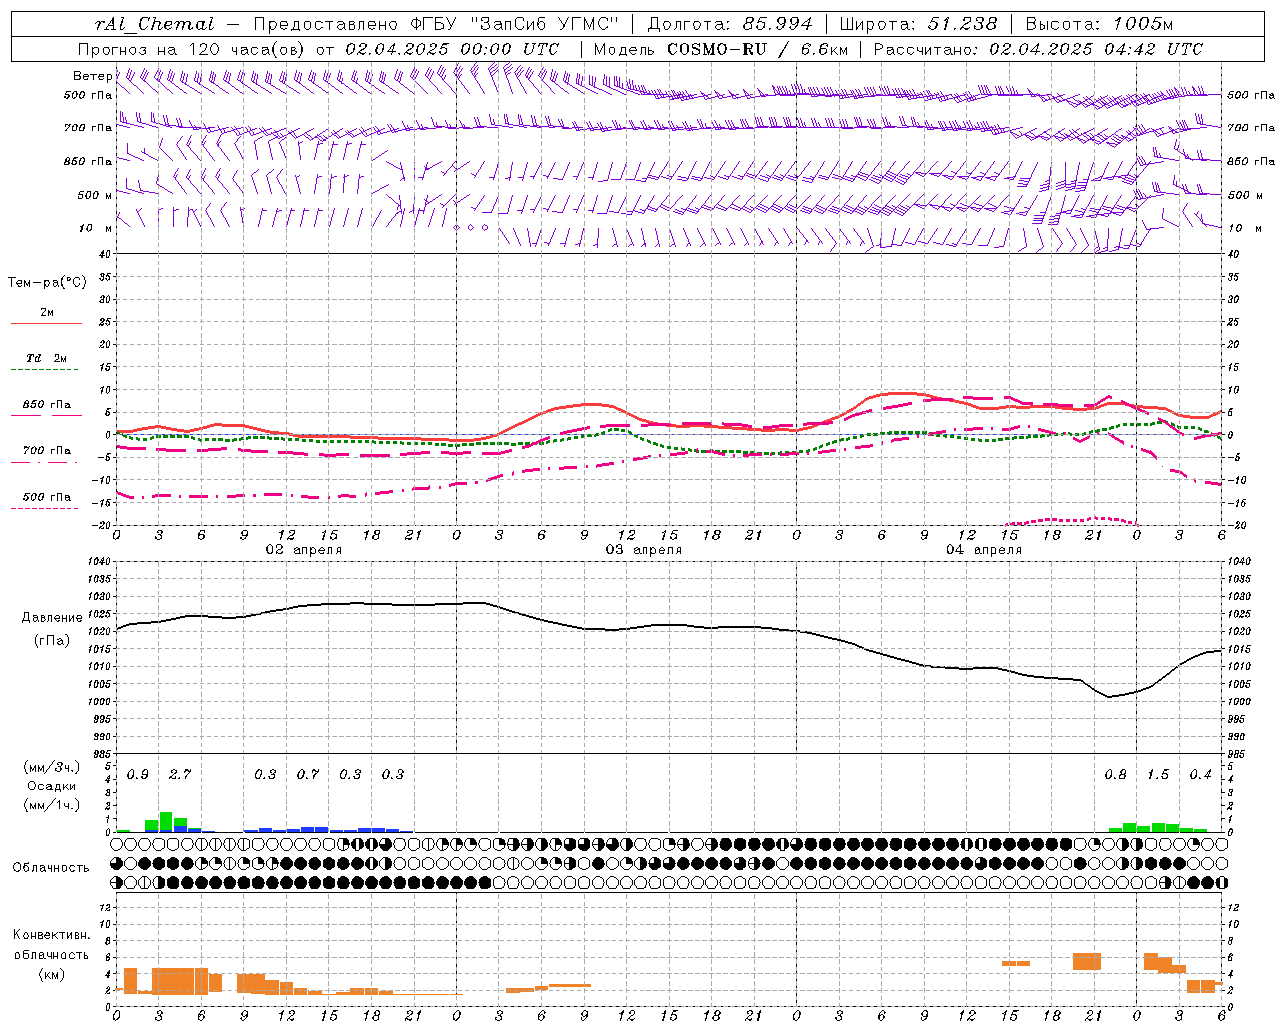The height and width of the screenshot is (1024, 1280).
Task: Click the Ветер wind panel label
Action: 92,76
